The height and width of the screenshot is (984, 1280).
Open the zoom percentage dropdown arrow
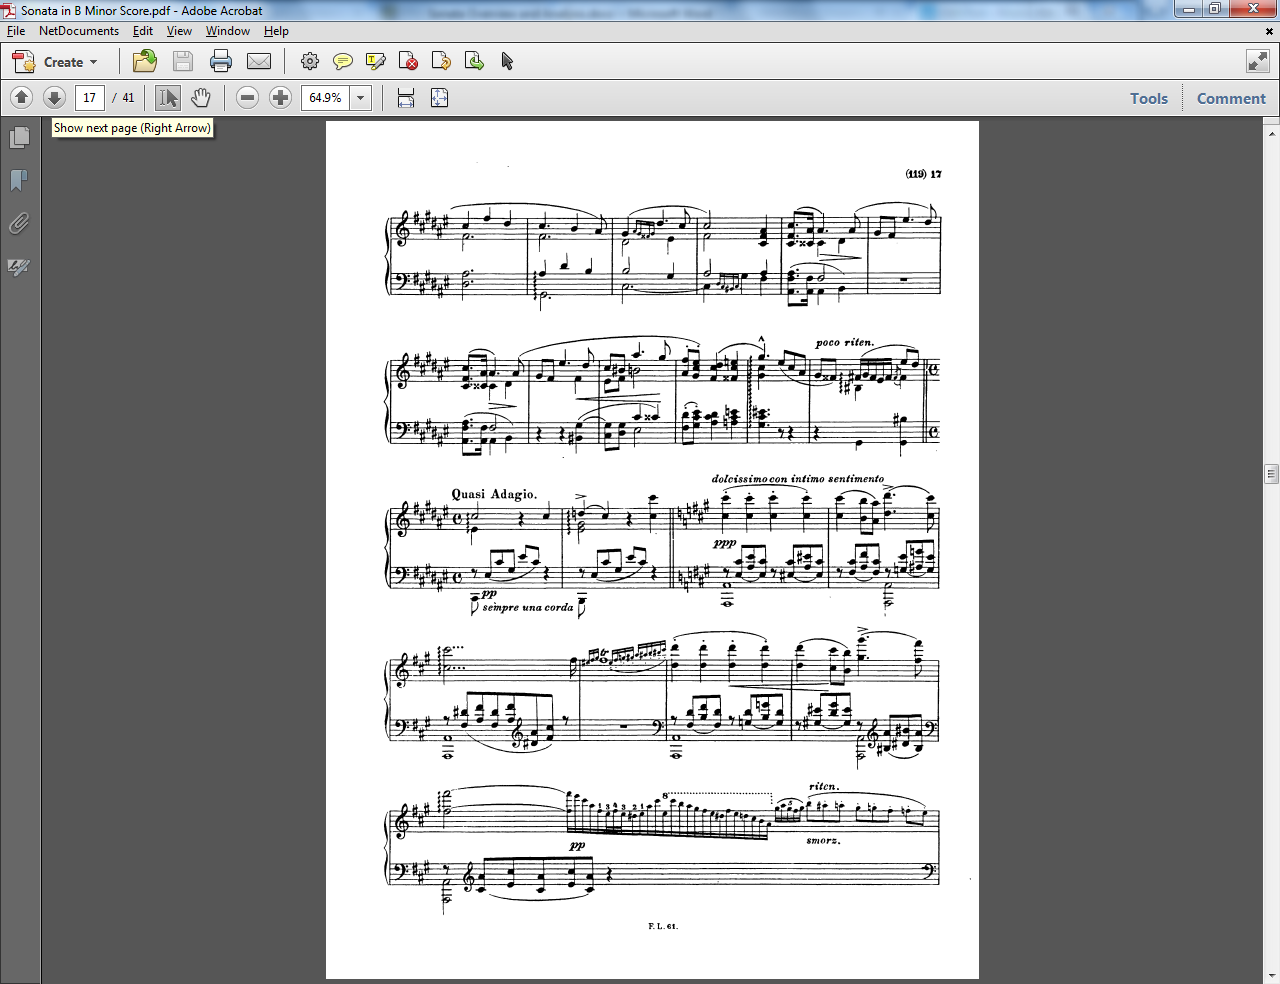tap(361, 98)
